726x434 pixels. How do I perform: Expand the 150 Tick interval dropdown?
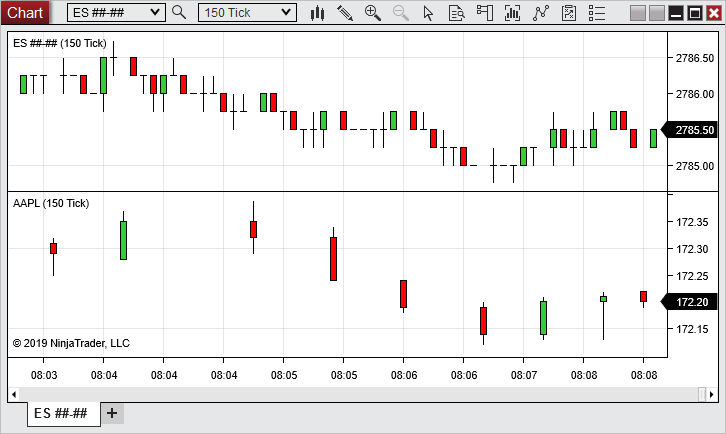click(x=287, y=13)
